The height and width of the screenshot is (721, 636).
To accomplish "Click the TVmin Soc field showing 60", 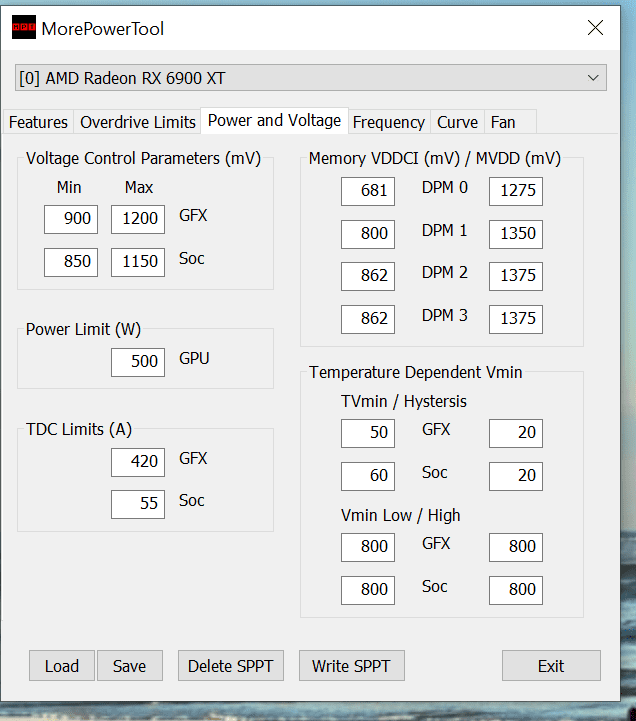I will point(368,476).
